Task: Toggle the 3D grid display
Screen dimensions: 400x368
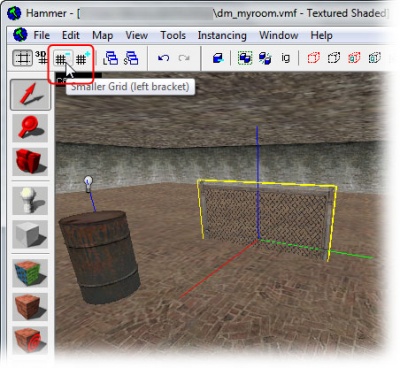Action: click(x=42, y=58)
